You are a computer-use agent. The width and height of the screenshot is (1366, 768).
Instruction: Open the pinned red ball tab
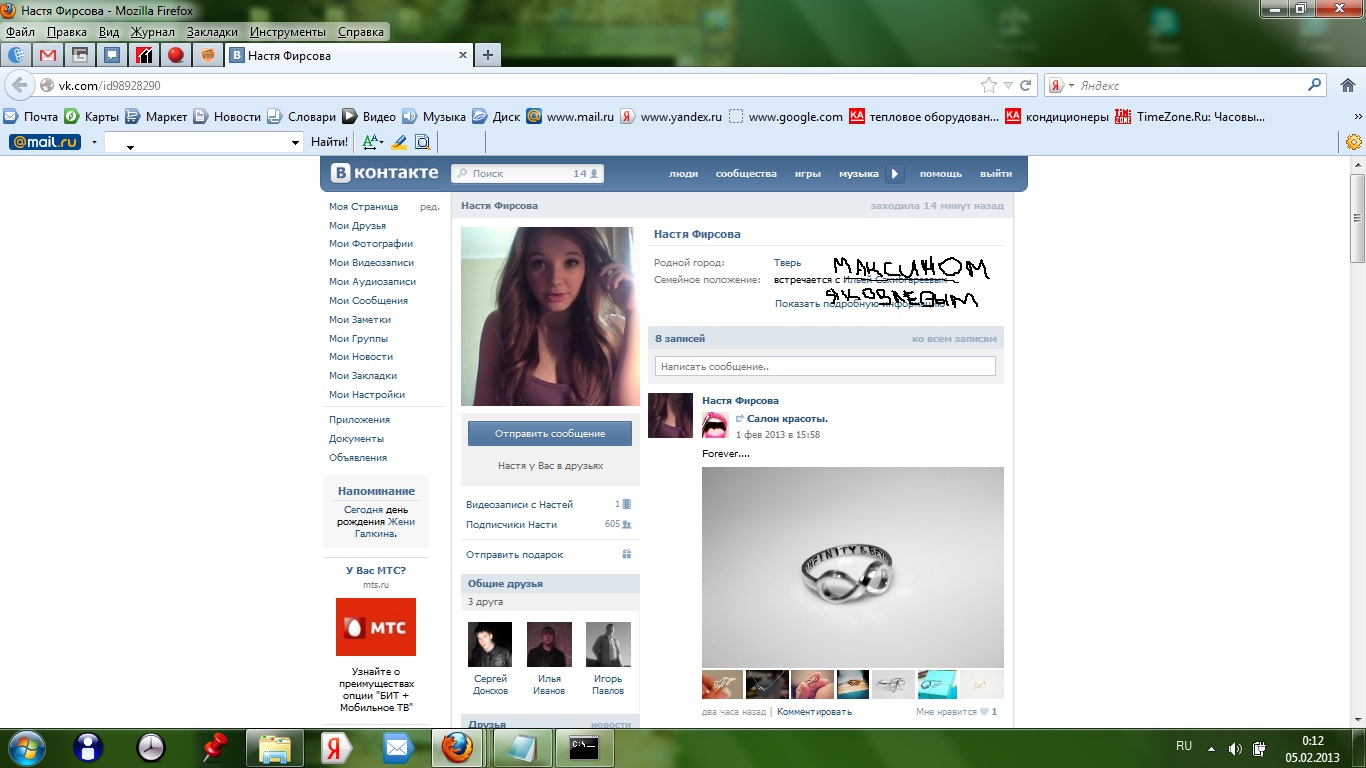pos(176,55)
